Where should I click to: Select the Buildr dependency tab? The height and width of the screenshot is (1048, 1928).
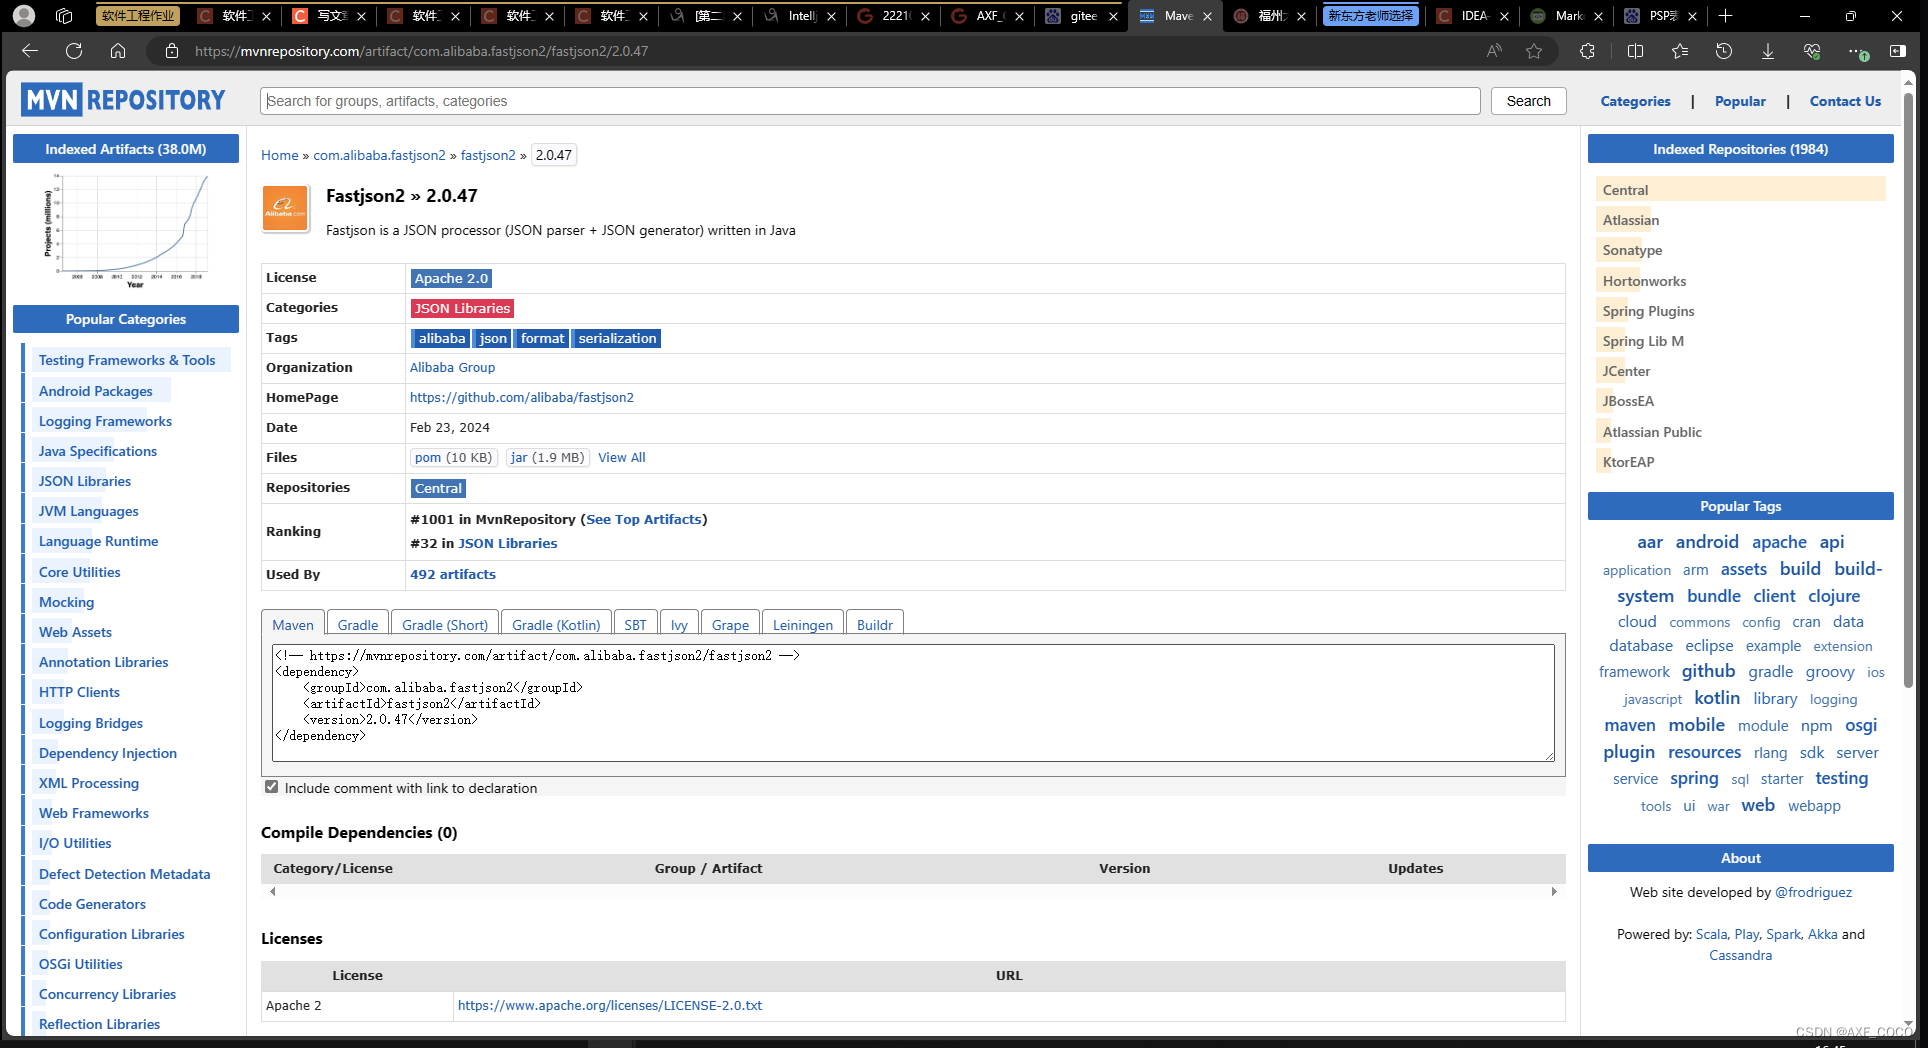tap(874, 624)
